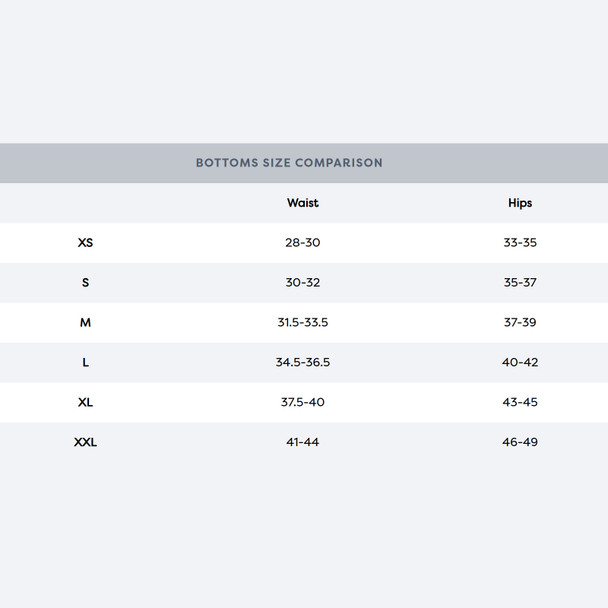Select hips value 40-42
This screenshot has width=608, height=608.
[x=520, y=363]
